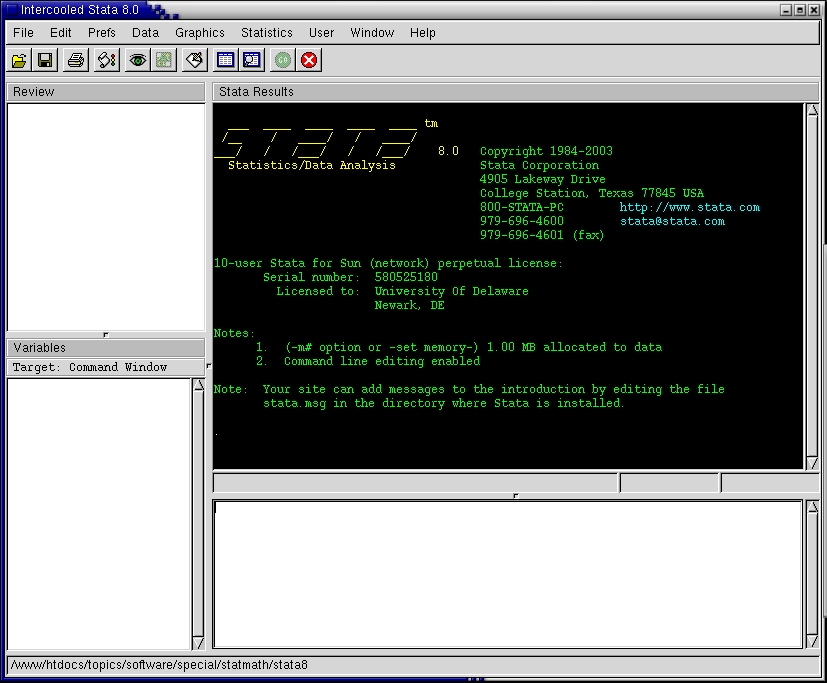Open the Help menu
The image size is (827, 683).
[423, 33]
